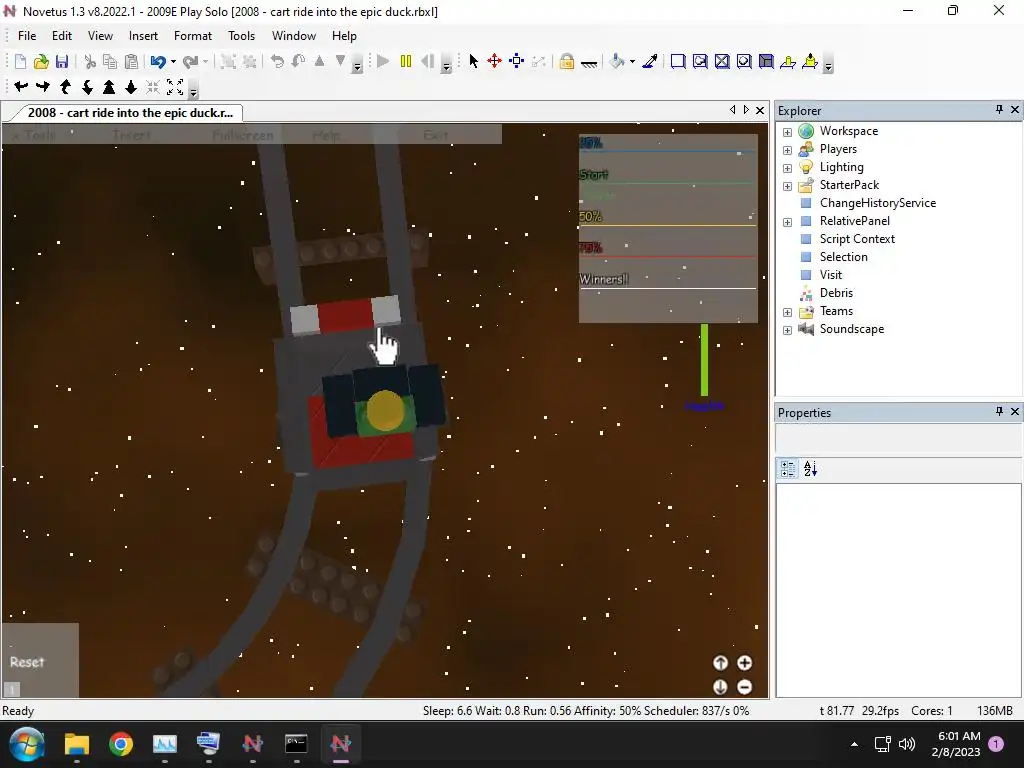Viewport: 1024px width, 768px height.
Task: Expand the RelativePanel tree node
Action: pyautogui.click(x=788, y=222)
